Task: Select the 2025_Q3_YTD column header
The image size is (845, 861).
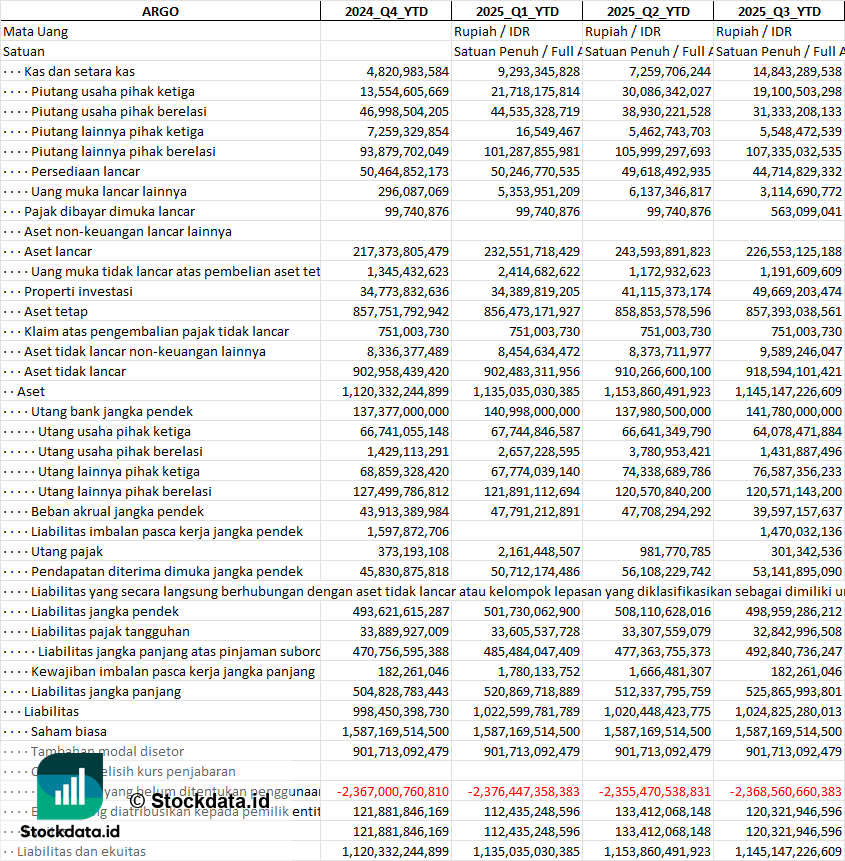Action: coord(779,12)
